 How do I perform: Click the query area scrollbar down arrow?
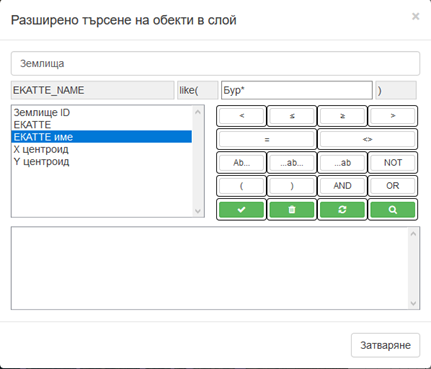[x=413, y=303]
